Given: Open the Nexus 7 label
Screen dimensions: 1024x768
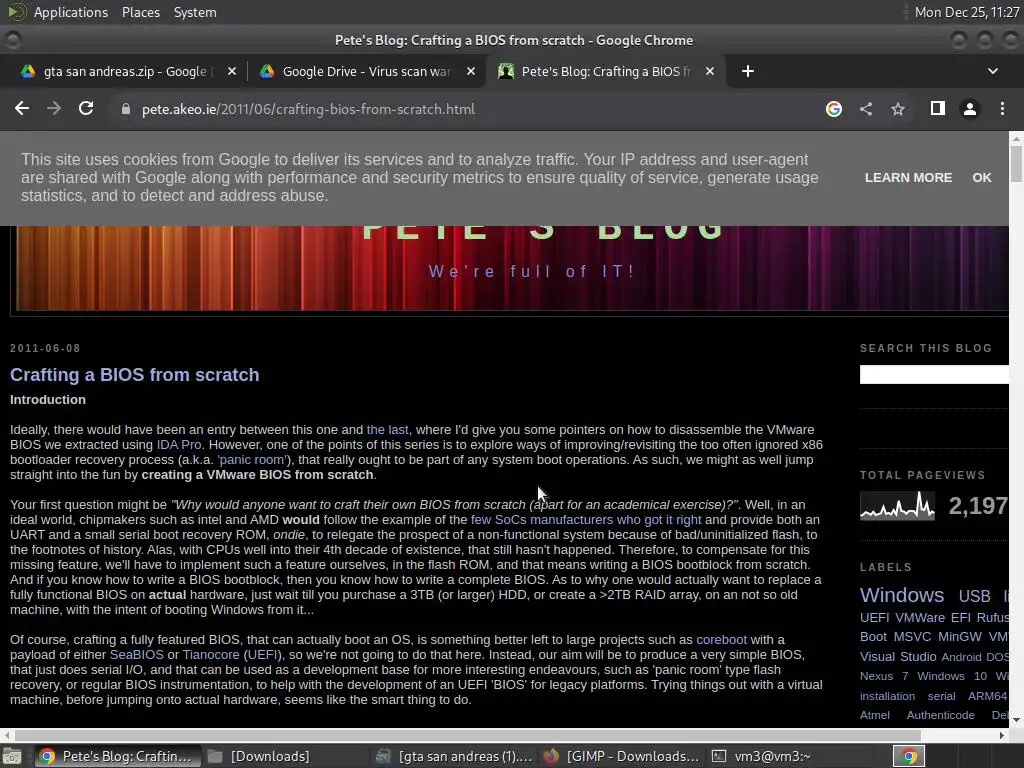Looking at the screenshot, I should (x=884, y=677).
